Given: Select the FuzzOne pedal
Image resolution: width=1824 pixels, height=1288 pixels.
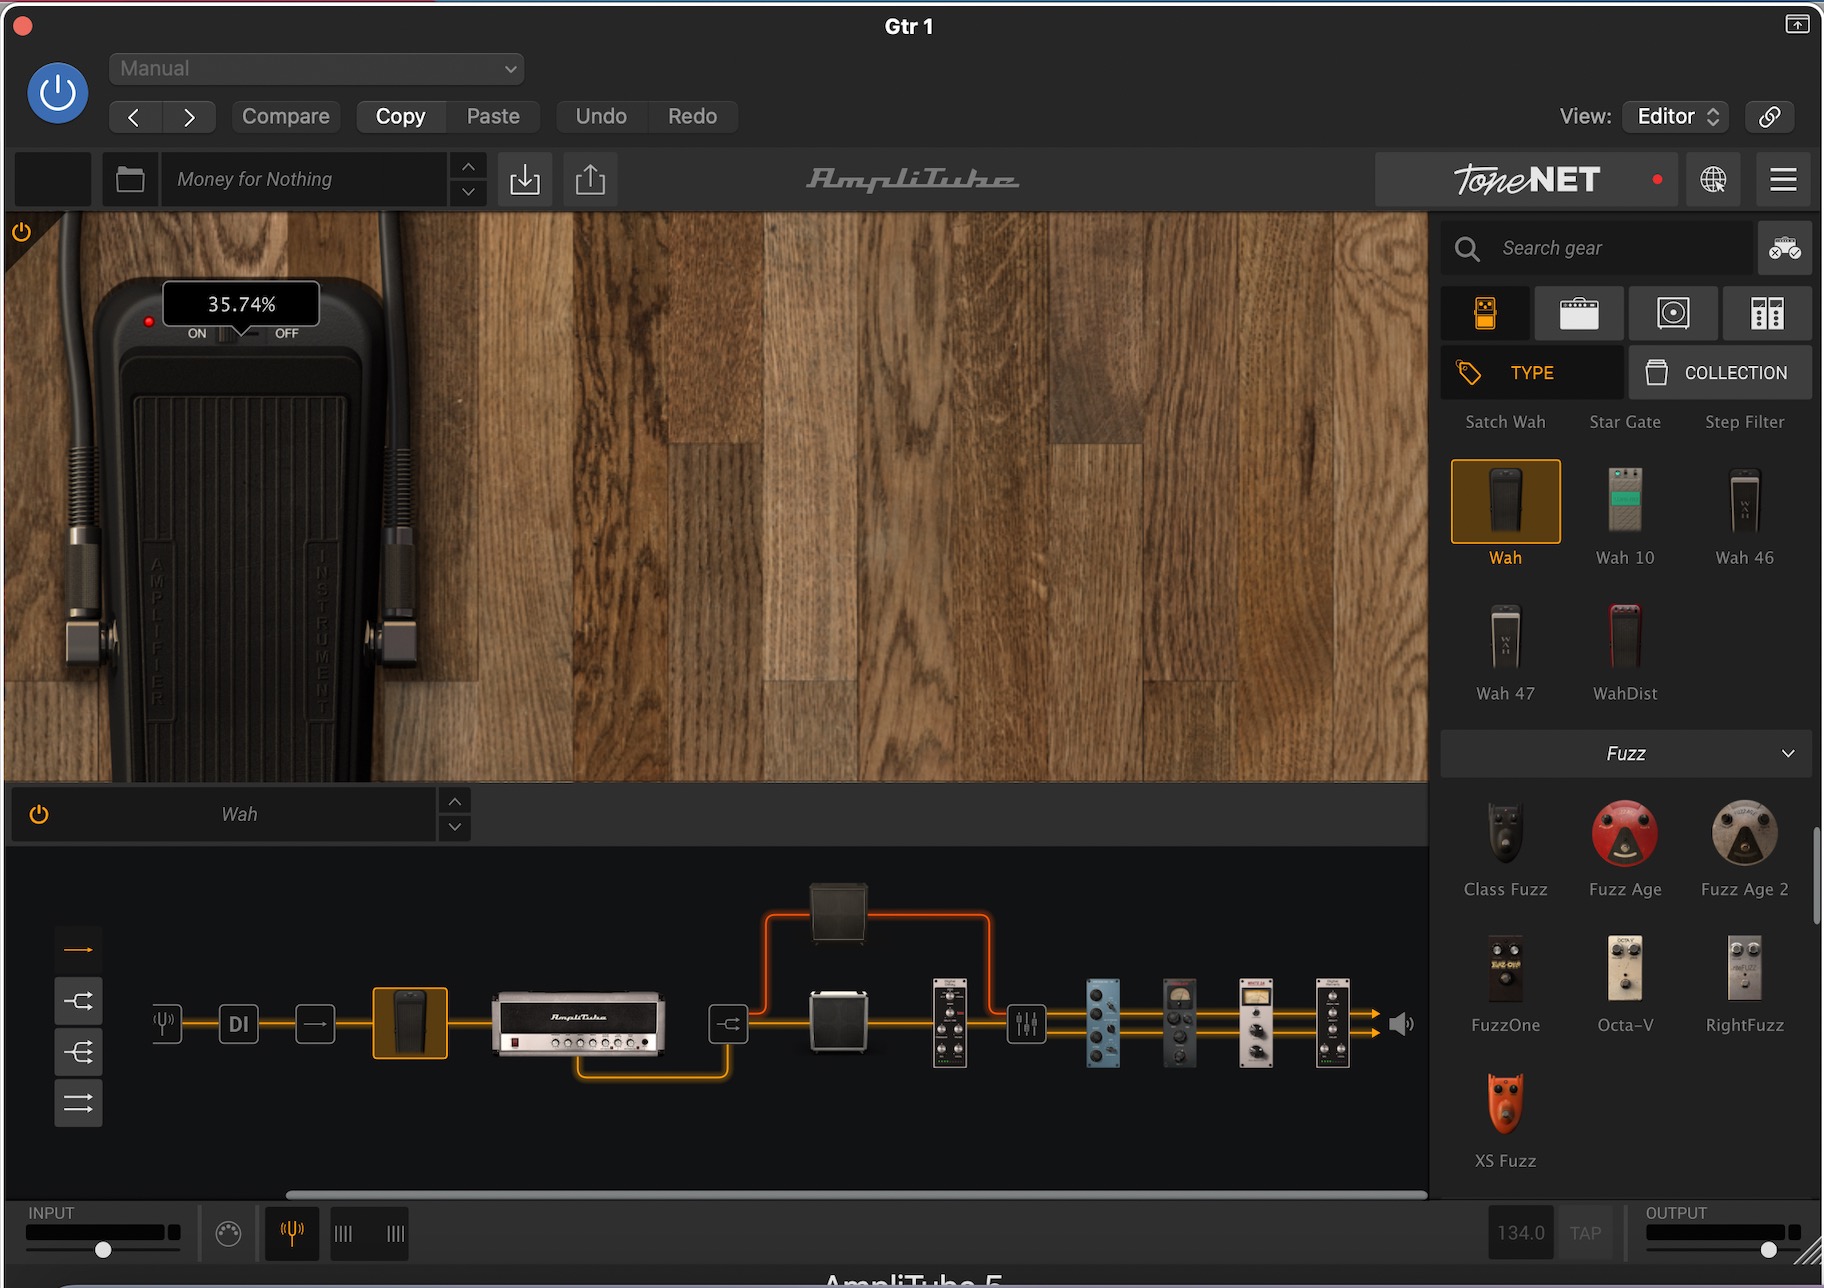Looking at the screenshot, I should 1505,969.
